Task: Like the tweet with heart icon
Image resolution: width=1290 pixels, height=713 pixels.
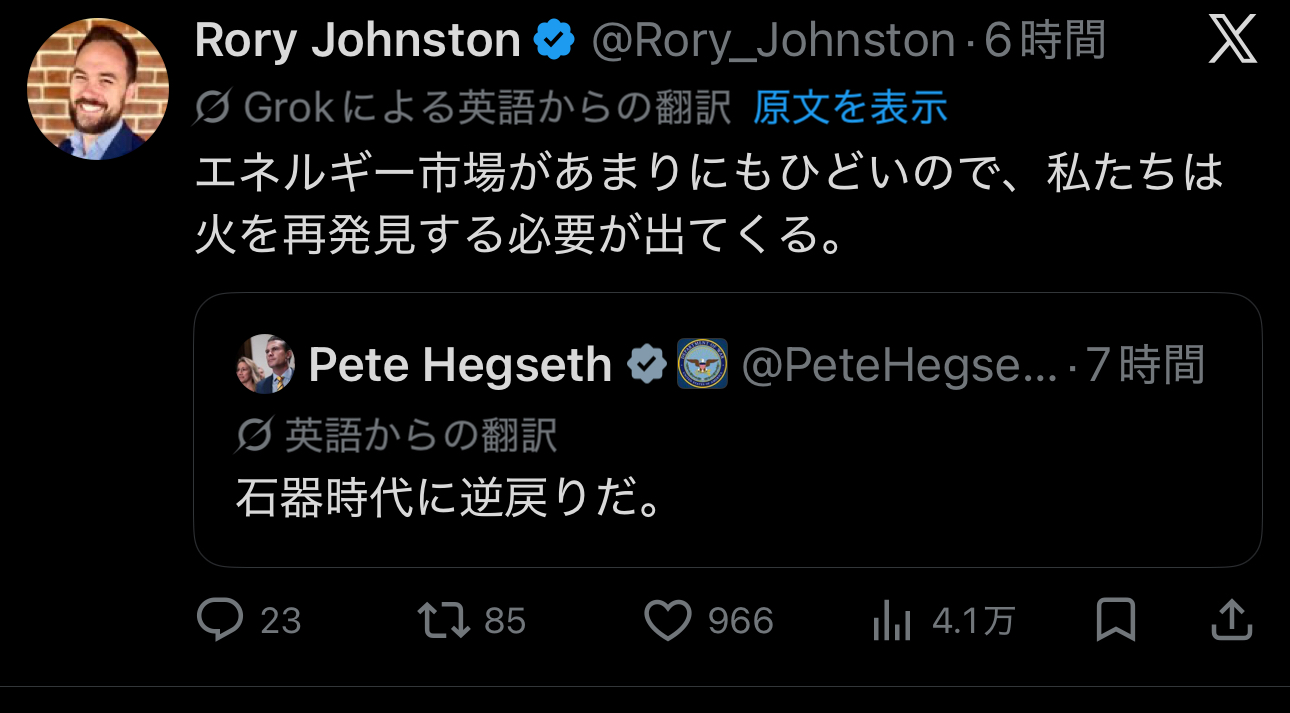Action: click(667, 621)
